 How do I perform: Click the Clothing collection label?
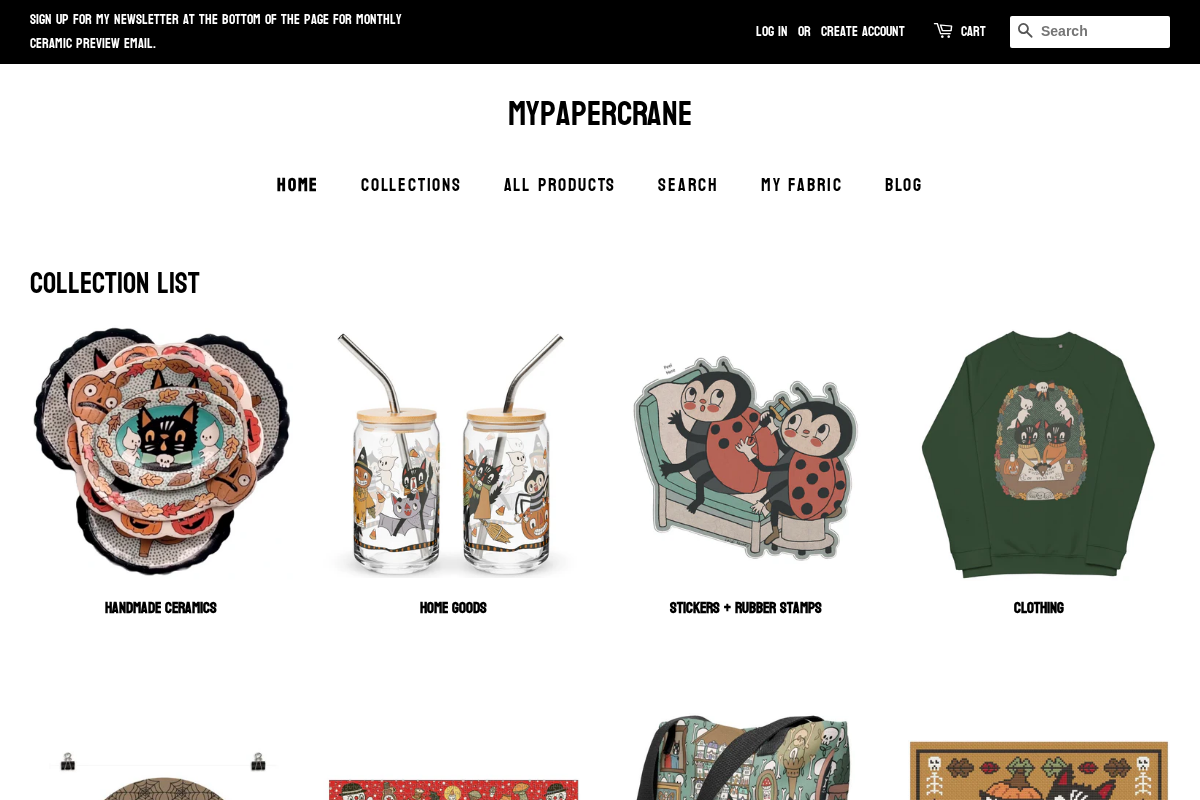(1039, 608)
